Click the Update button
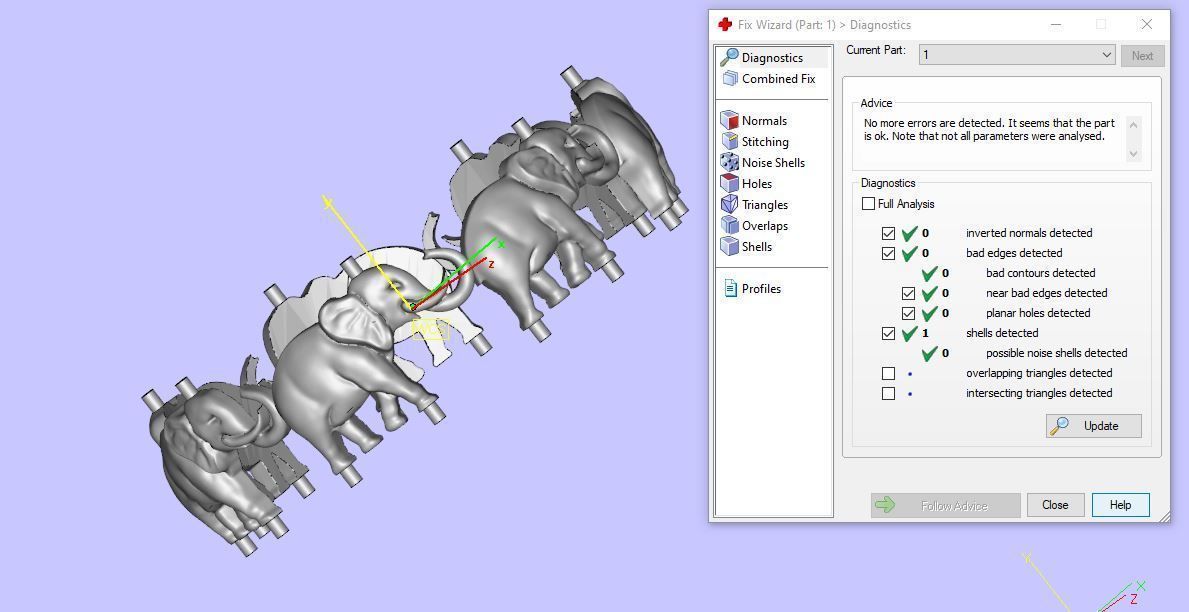The width and height of the screenshot is (1189, 612). 1093,425
